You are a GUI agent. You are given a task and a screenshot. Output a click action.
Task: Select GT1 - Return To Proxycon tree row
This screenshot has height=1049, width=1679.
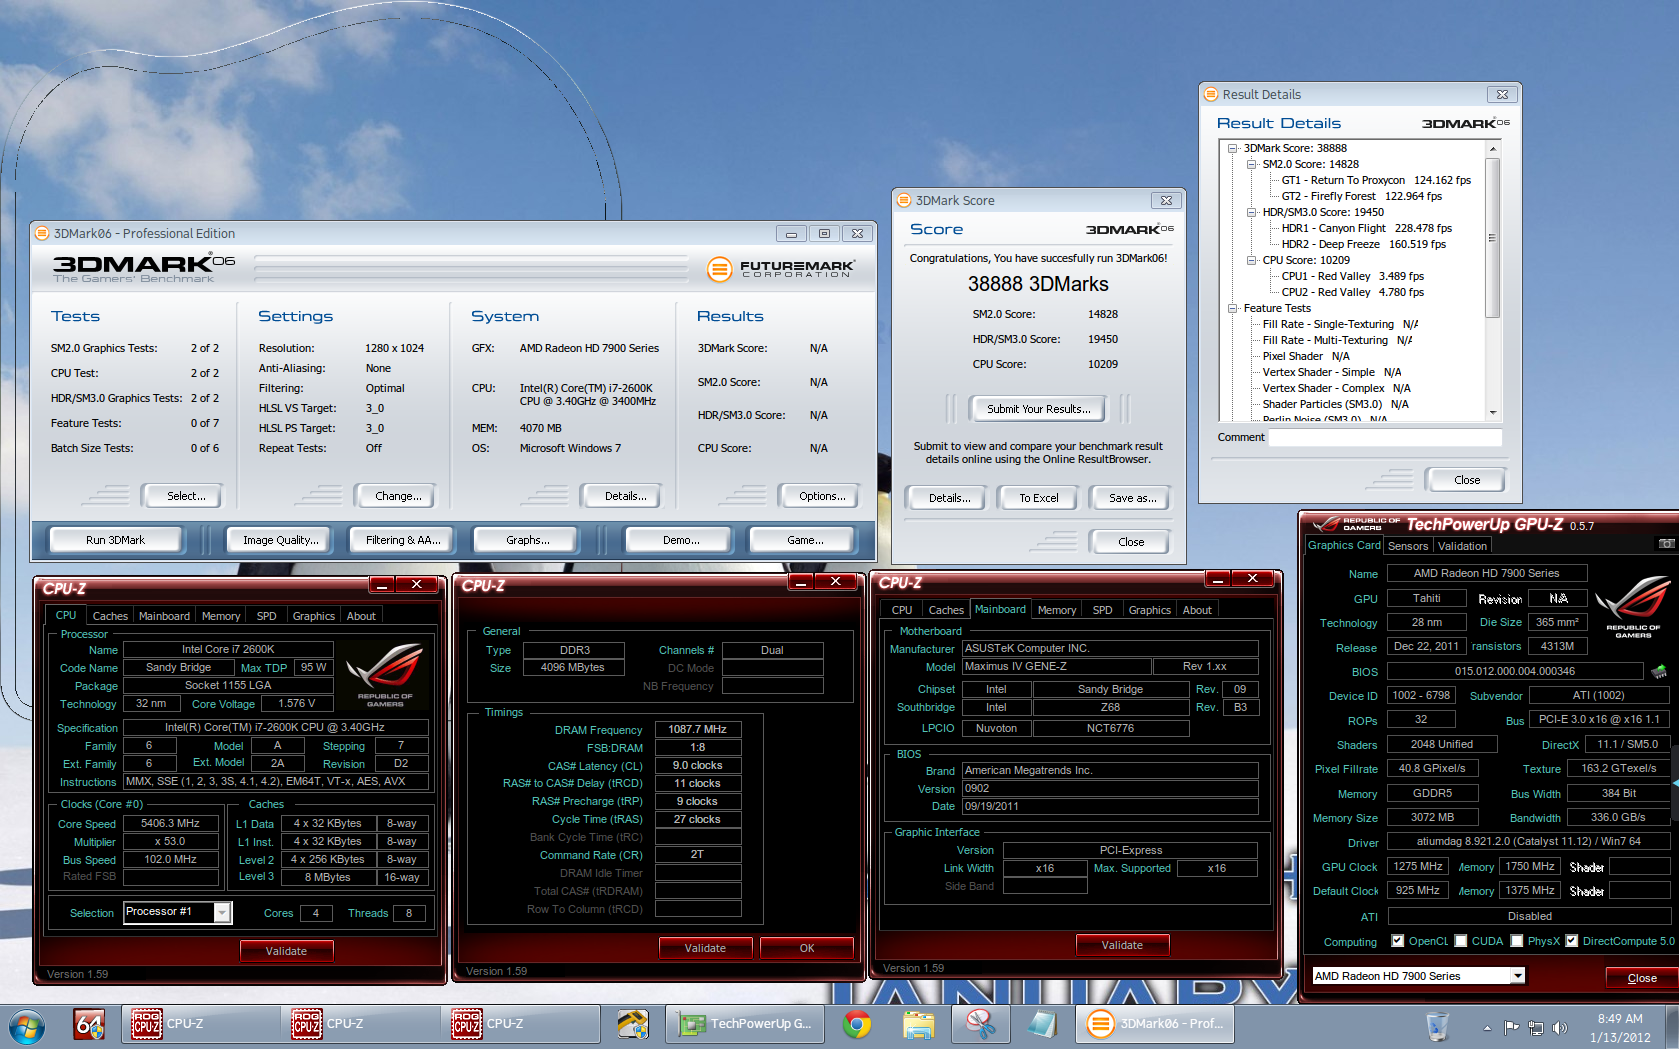click(x=1376, y=180)
